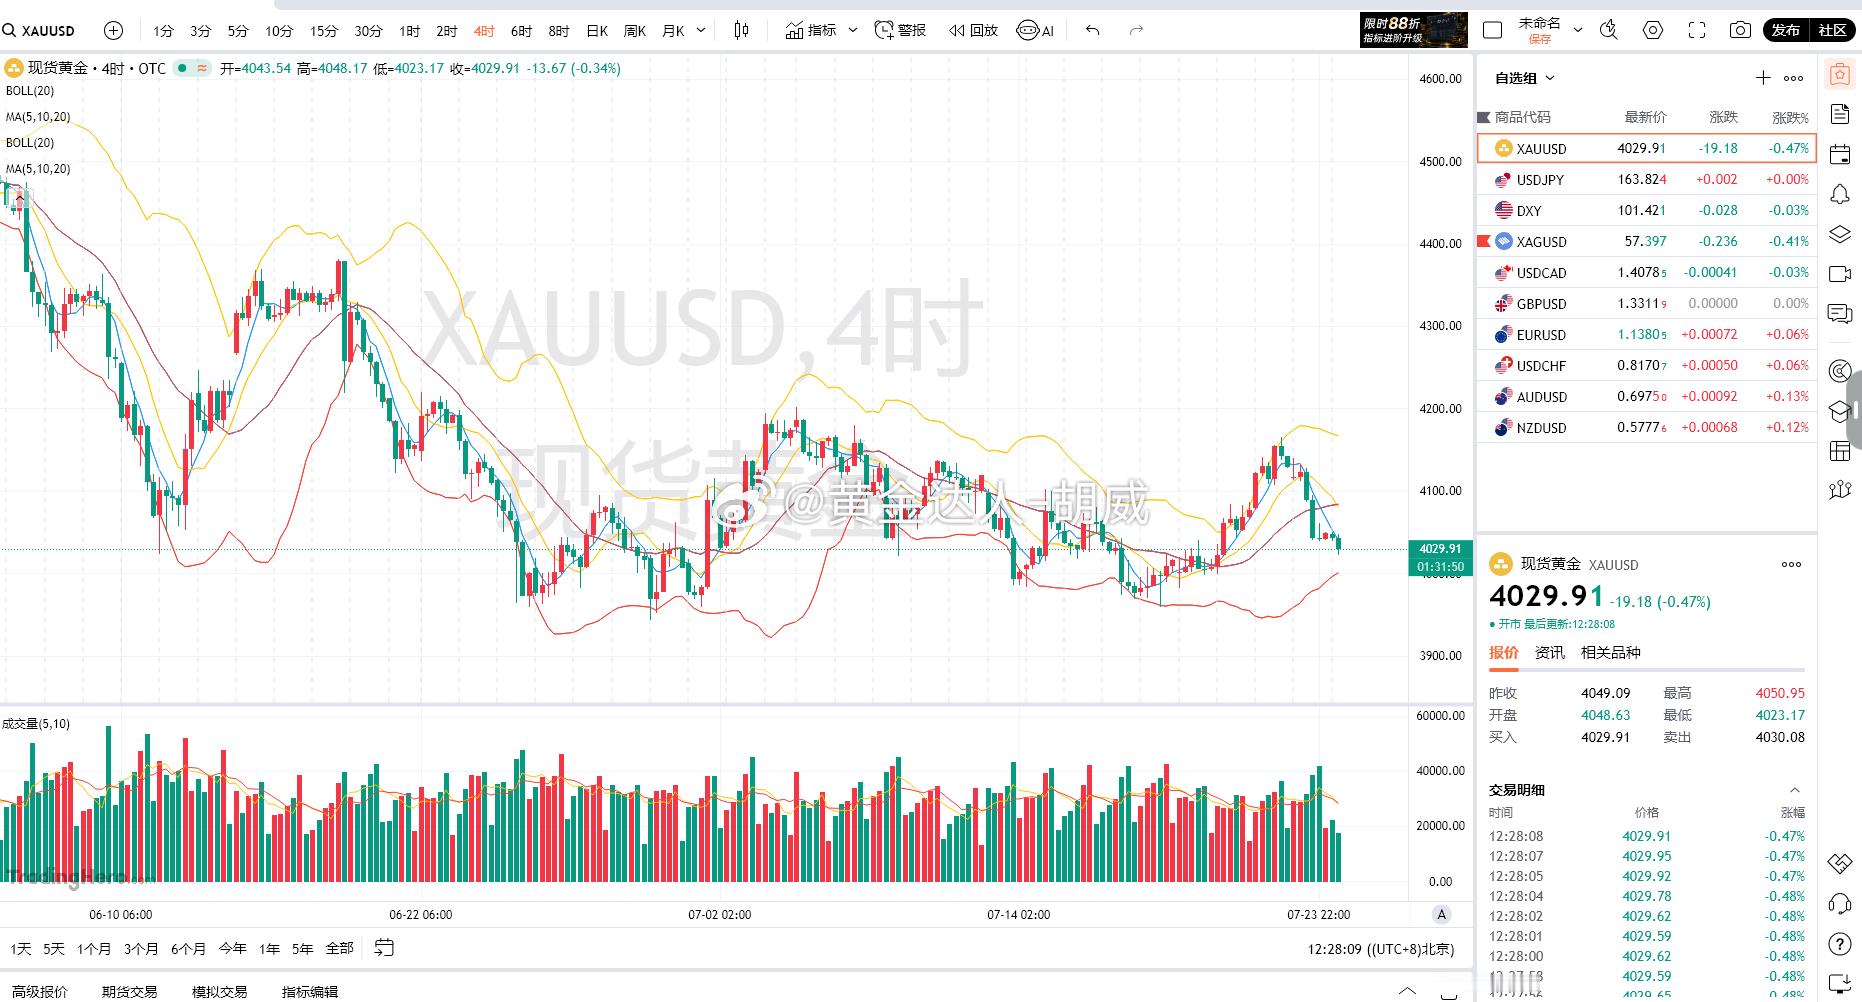Open the video camera sidebar icon
The height and width of the screenshot is (1002, 1862).
tap(1840, 274)
